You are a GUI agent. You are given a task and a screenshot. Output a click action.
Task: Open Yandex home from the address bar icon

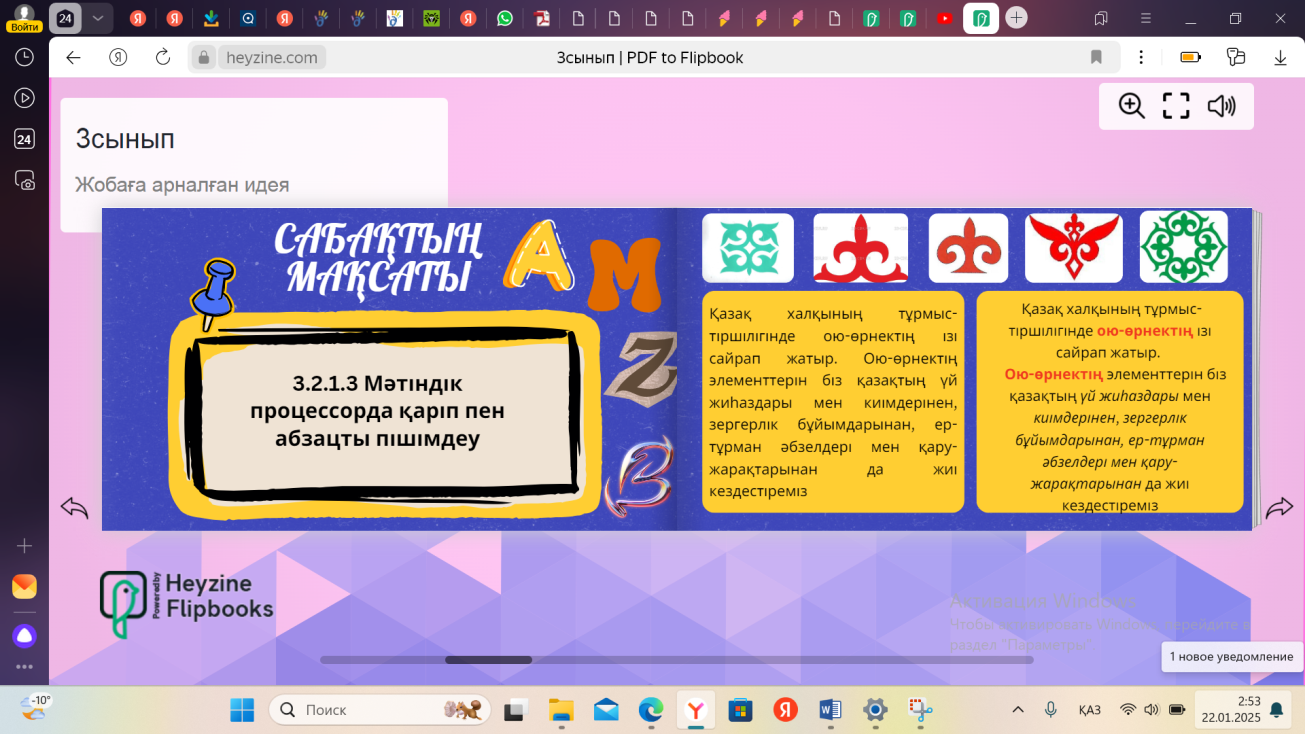pos(118,57)
